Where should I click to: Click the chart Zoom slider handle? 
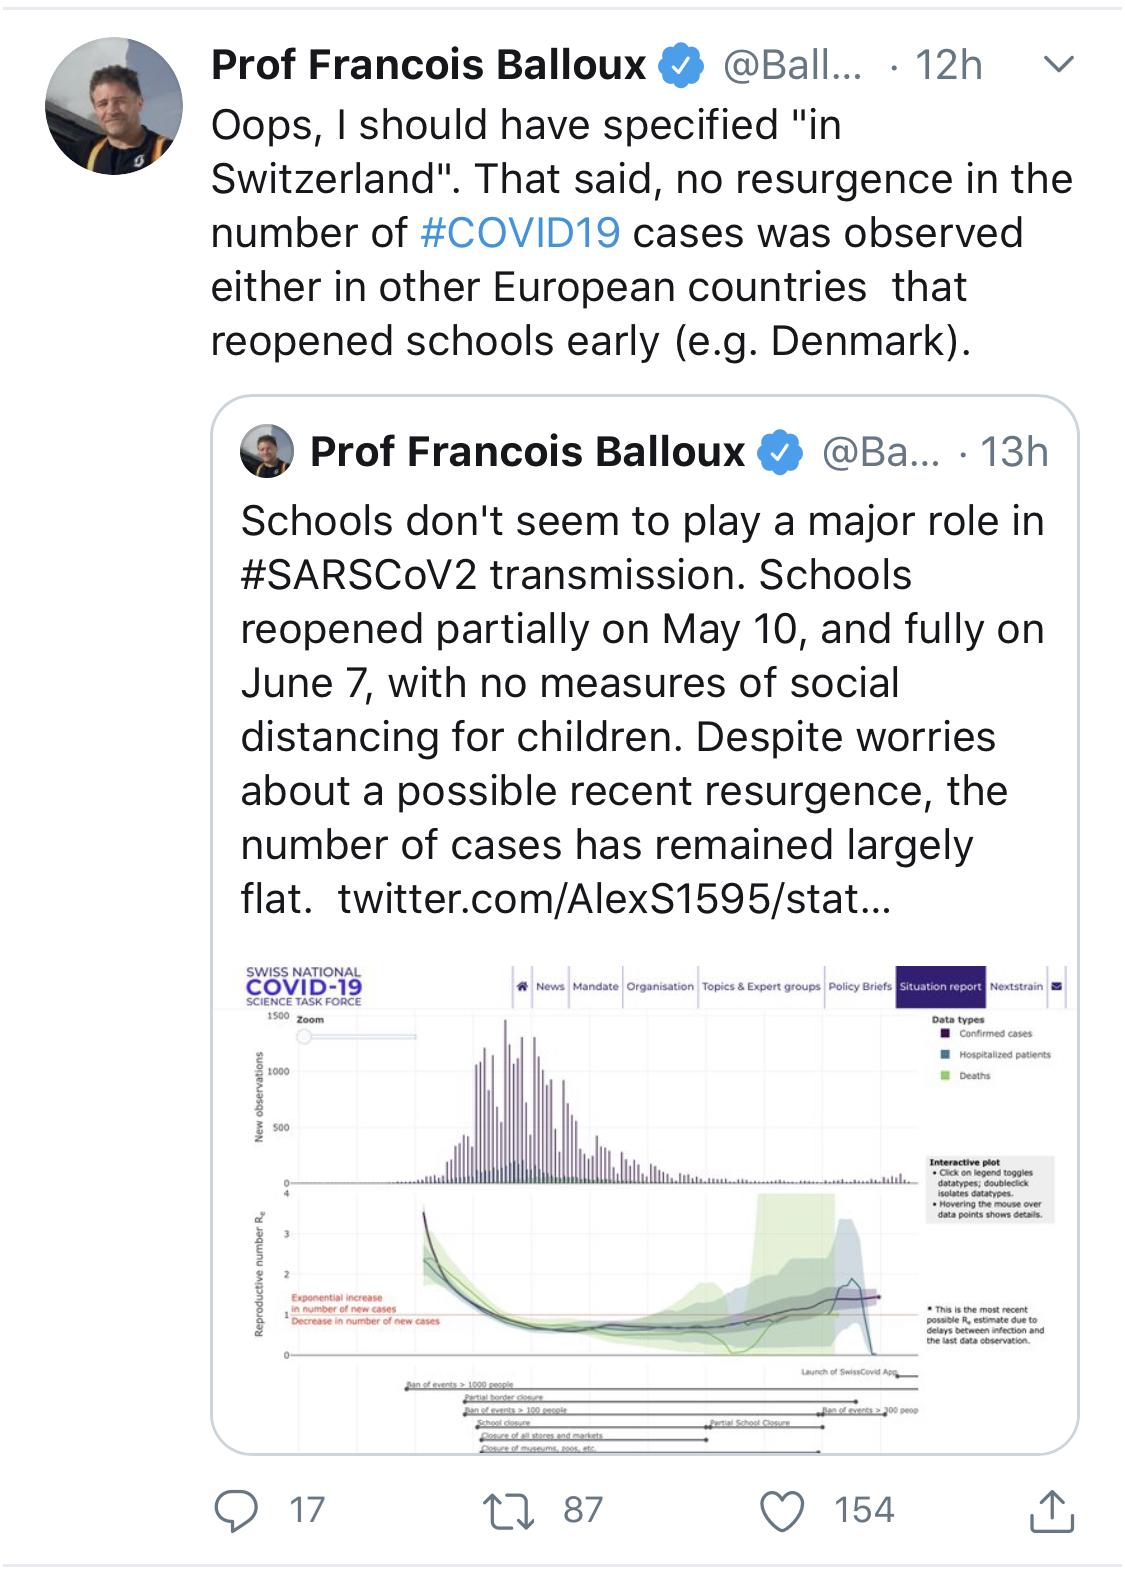tap(305, 1037)
